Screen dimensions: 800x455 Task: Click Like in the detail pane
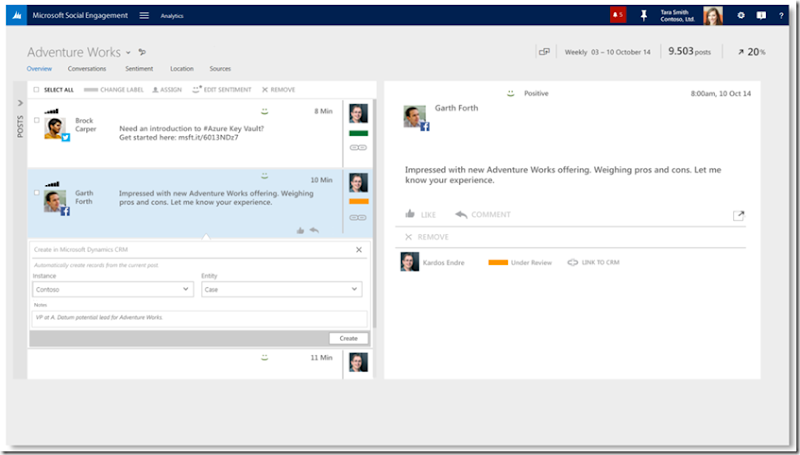(x=420, y=214)
